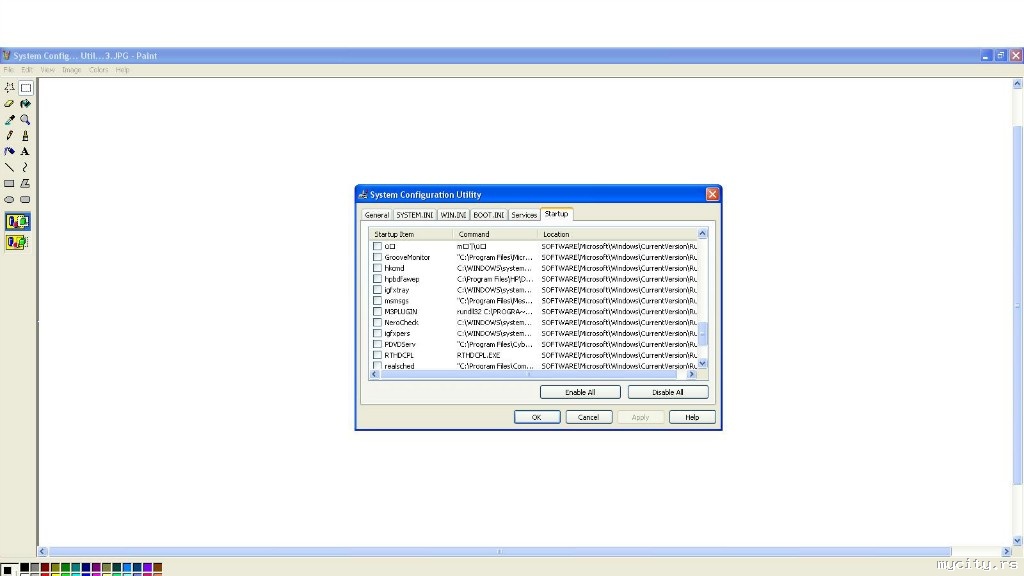Select the Eraser tool

coord(9,104)
